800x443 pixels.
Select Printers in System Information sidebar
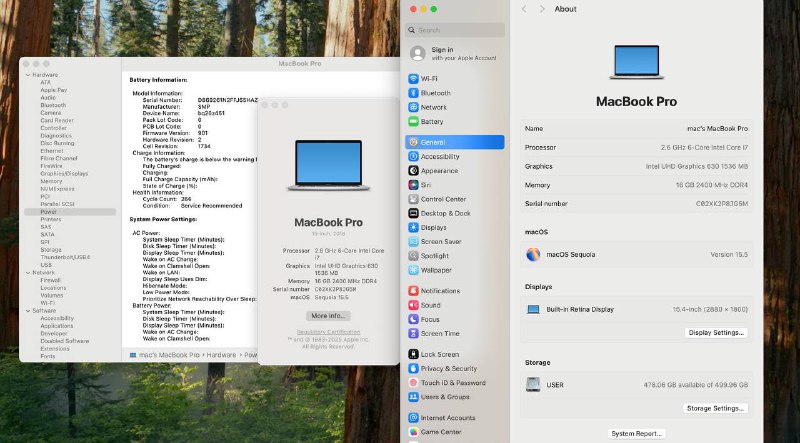pyautogui.click(x=51, y=219)
